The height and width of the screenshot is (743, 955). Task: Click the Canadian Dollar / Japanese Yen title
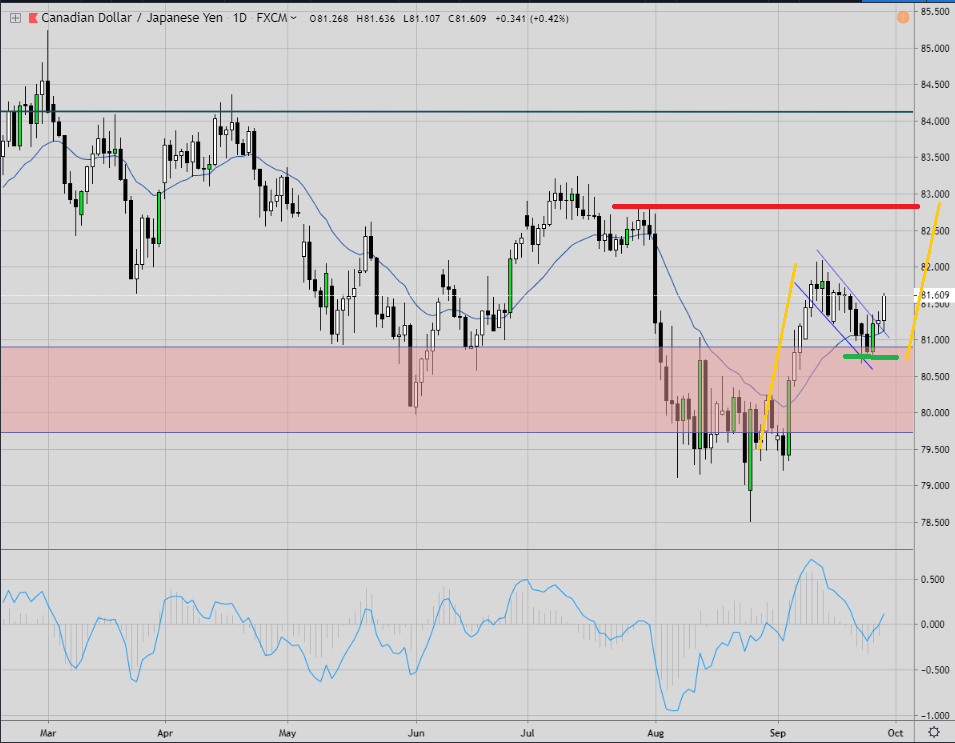(132, 18)
